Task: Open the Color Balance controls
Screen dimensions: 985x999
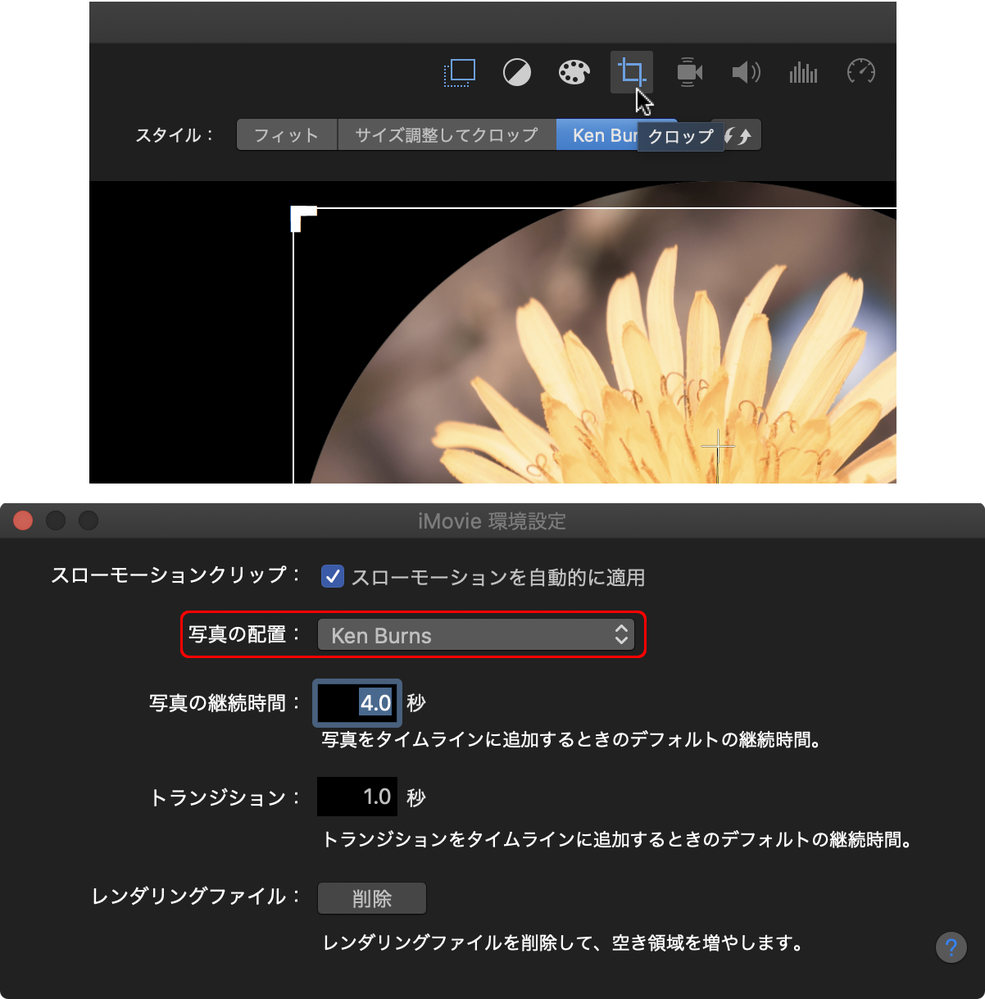Action: pos(517,71)
